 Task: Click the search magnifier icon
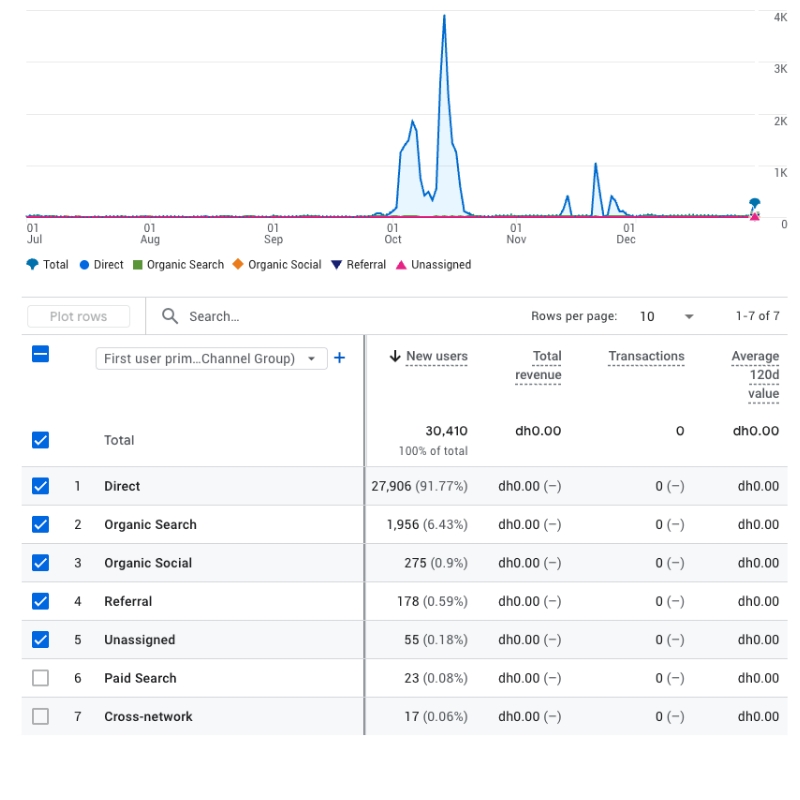tap(170, 316)
